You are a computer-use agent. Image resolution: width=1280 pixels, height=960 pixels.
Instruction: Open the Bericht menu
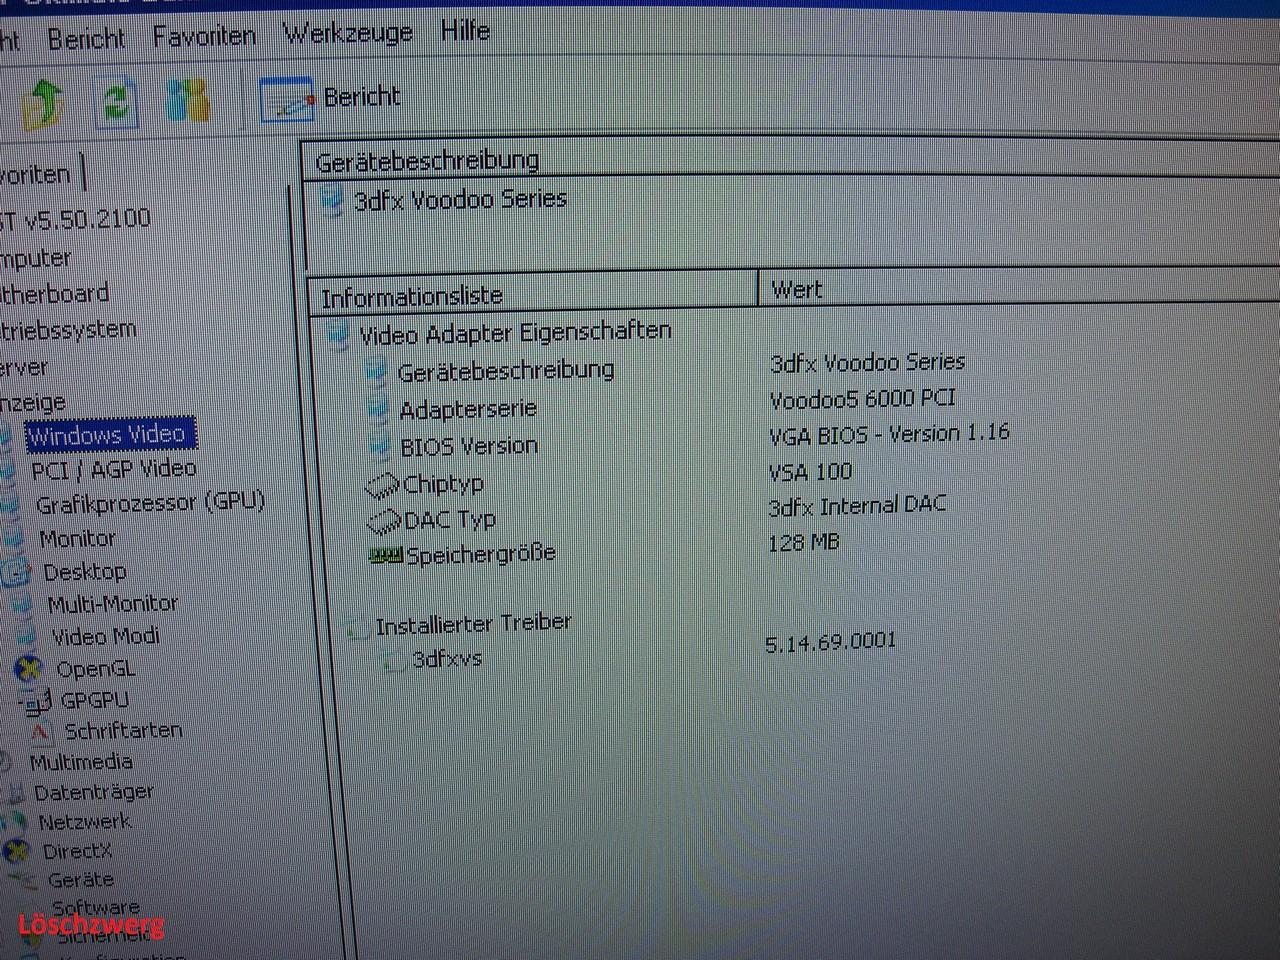86,39
